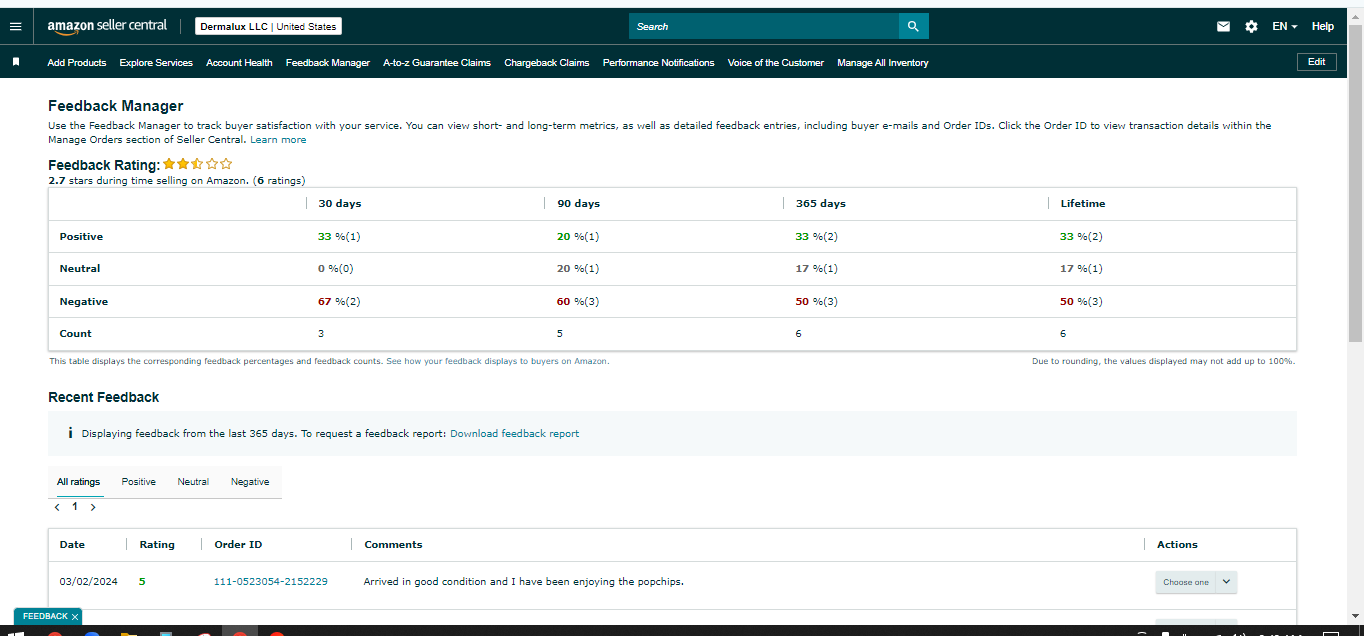Open Performance Notifications
The width and height of the screenshot is (1364, 636).
[x=659, y=62]
